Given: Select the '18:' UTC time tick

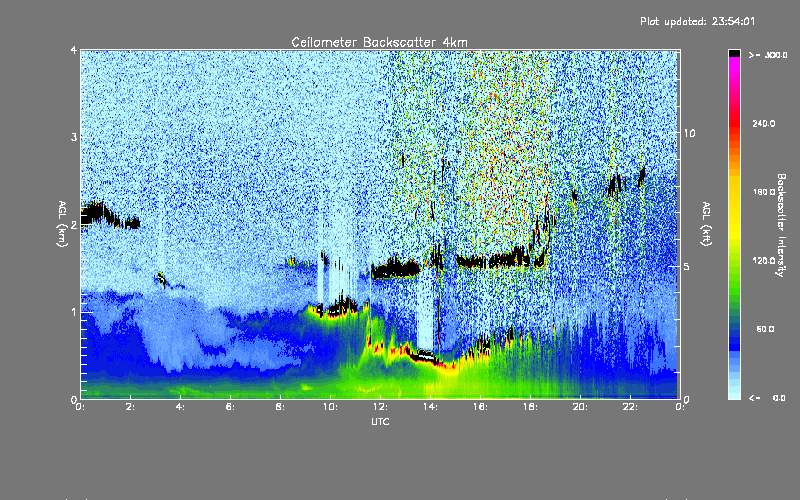Looking at the screenshot, I should click(x=530, y=407).
